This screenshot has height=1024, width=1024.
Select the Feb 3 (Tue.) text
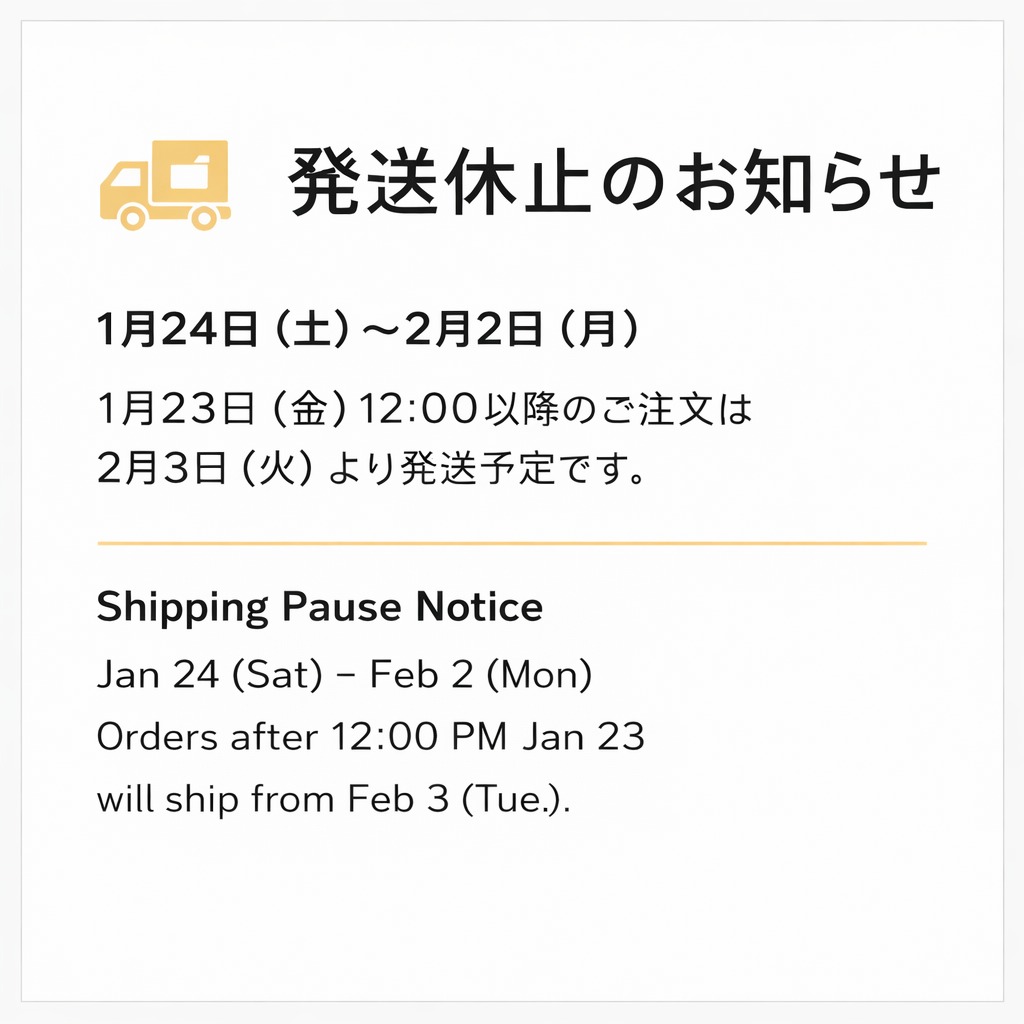(459, 800)
